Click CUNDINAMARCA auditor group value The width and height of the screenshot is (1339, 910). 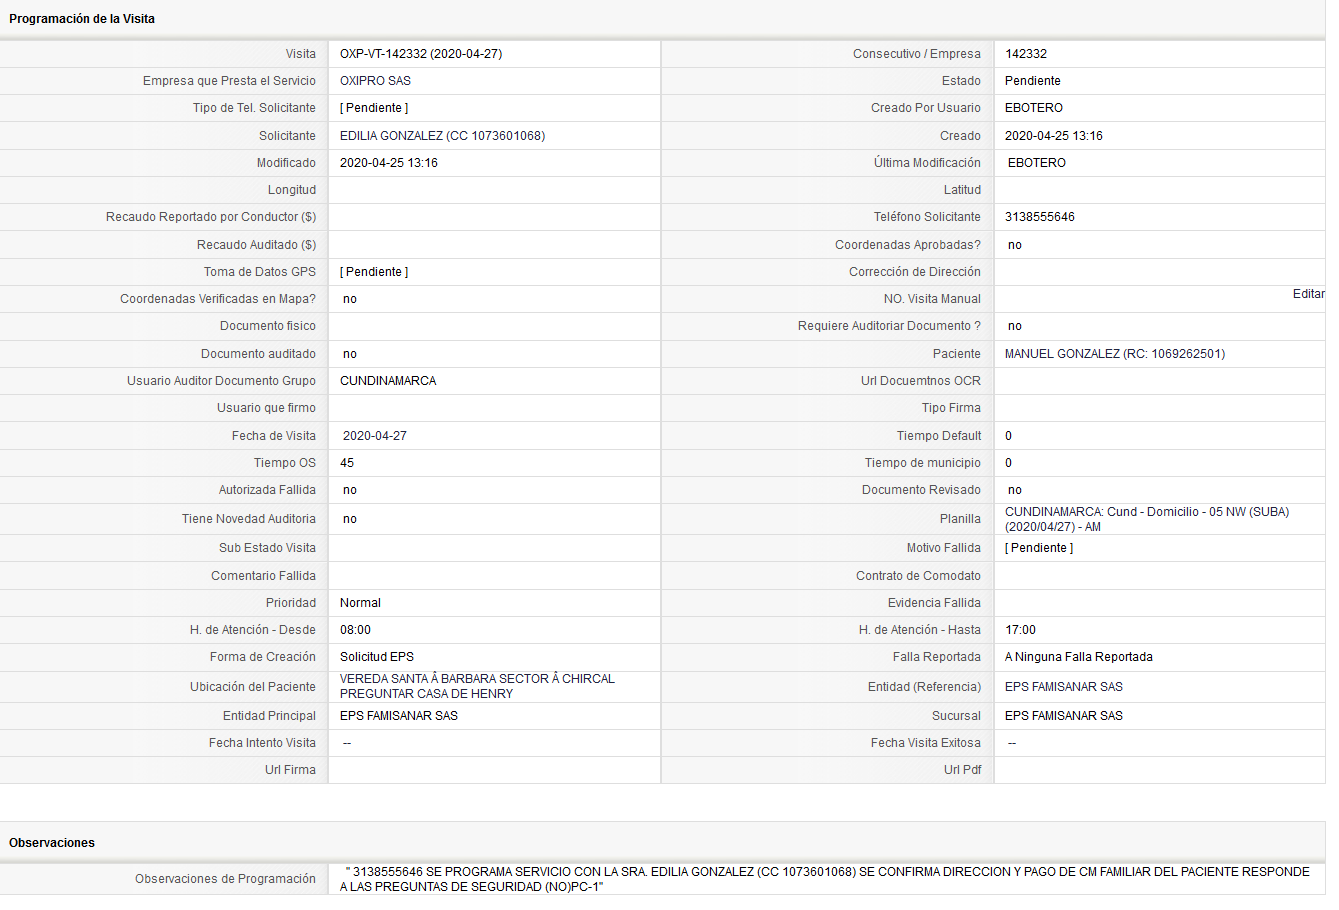coord(388,381)
